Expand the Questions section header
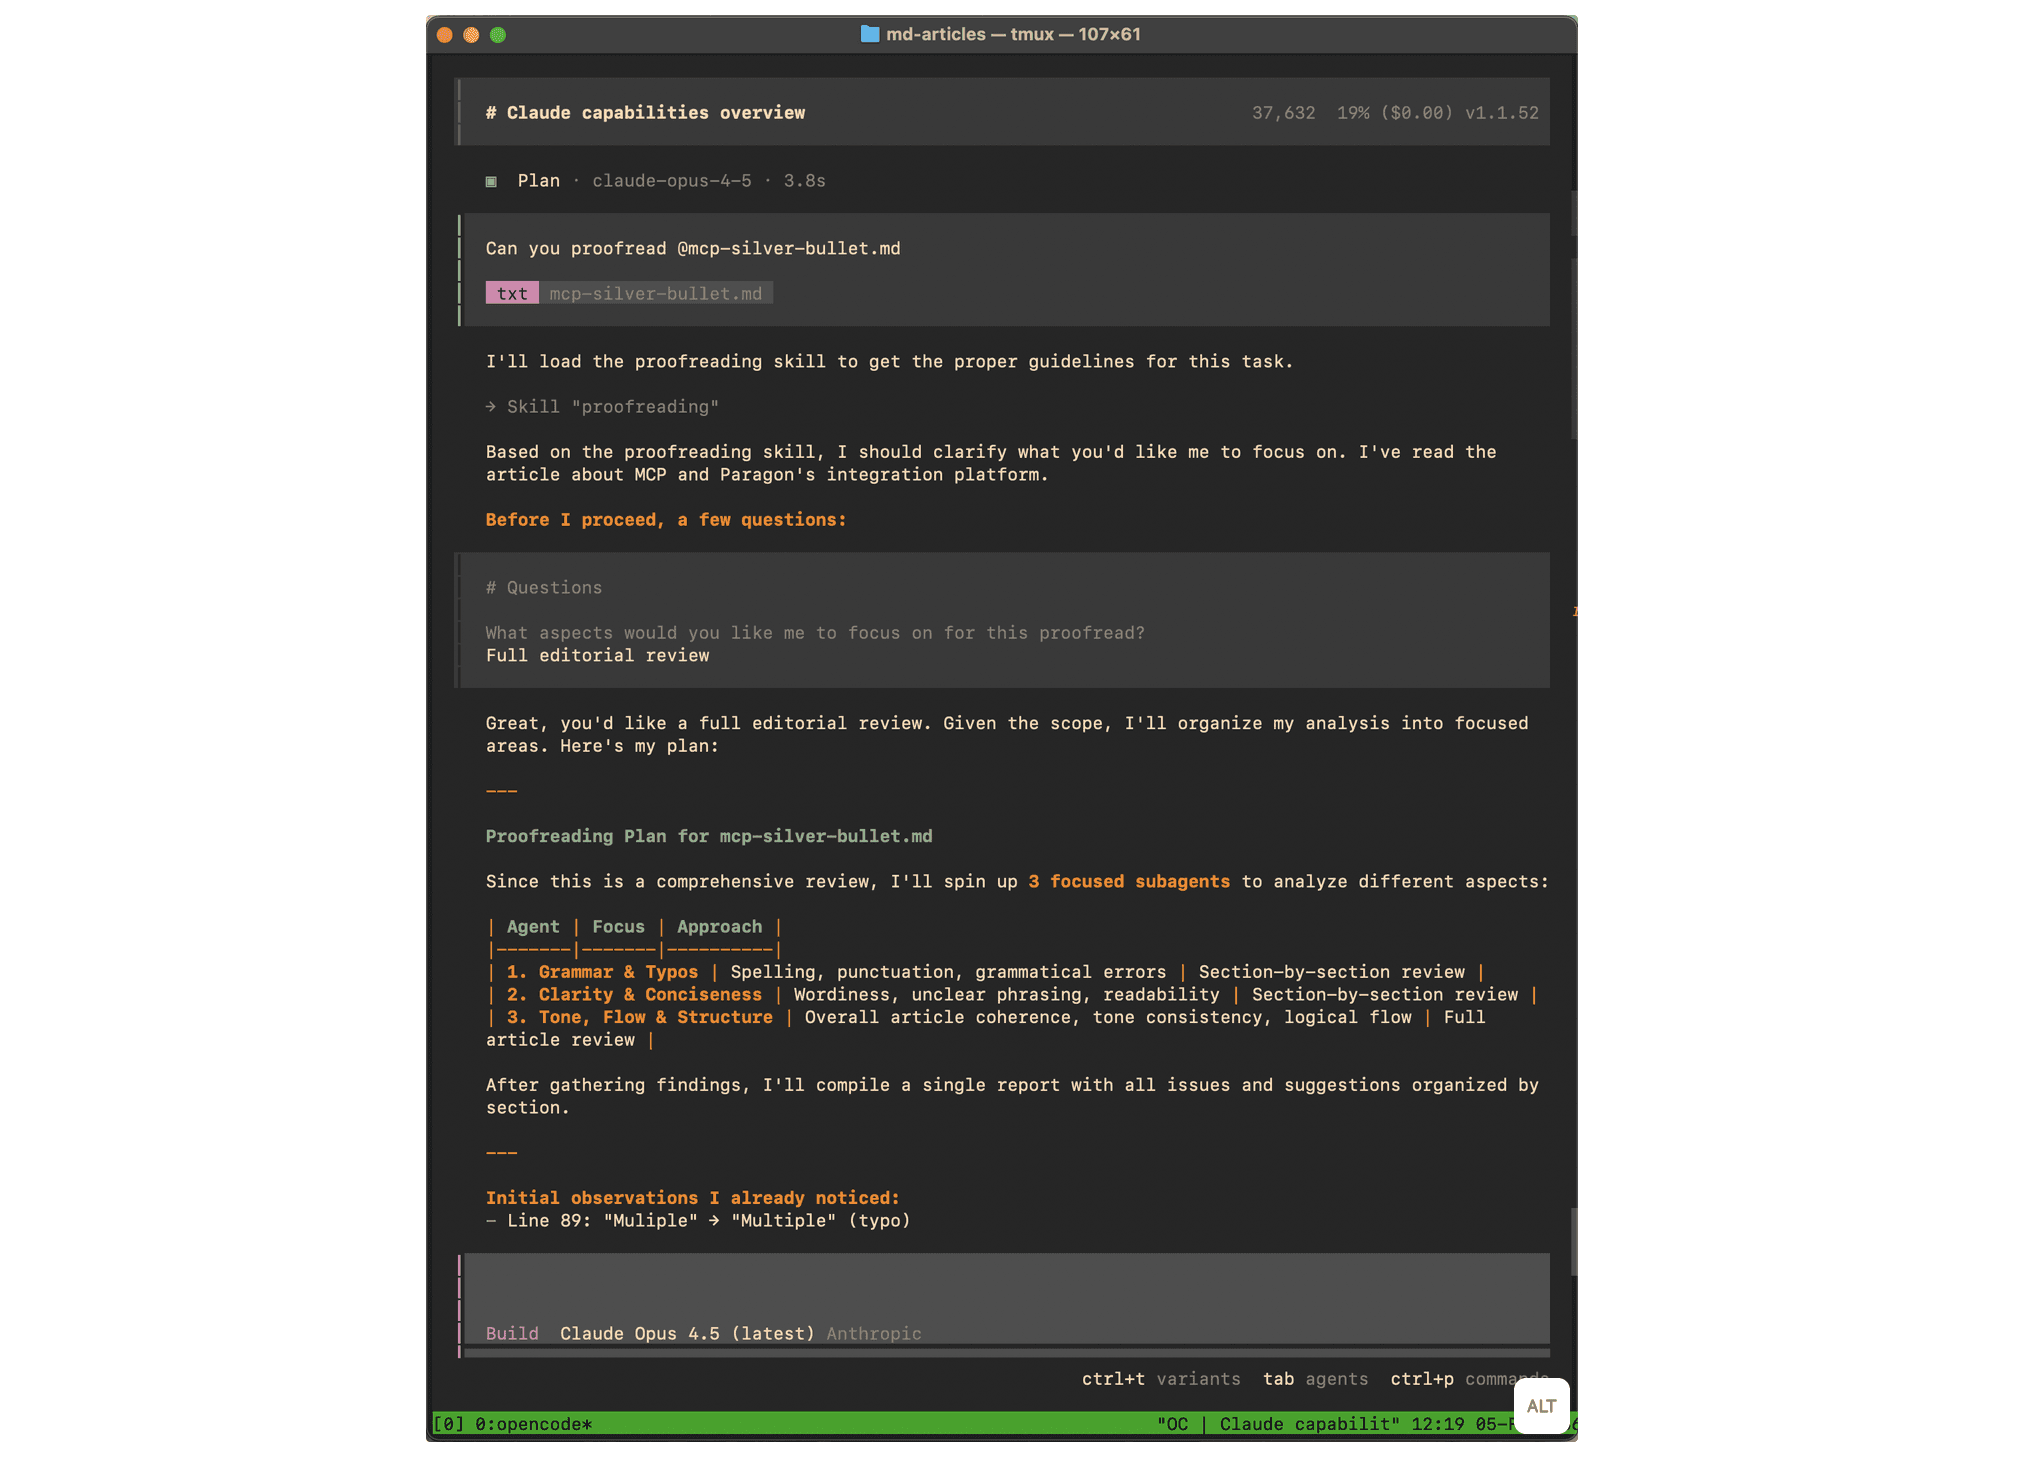The height and width of the screenshot is (1458, 2032). tap(544, 588)
